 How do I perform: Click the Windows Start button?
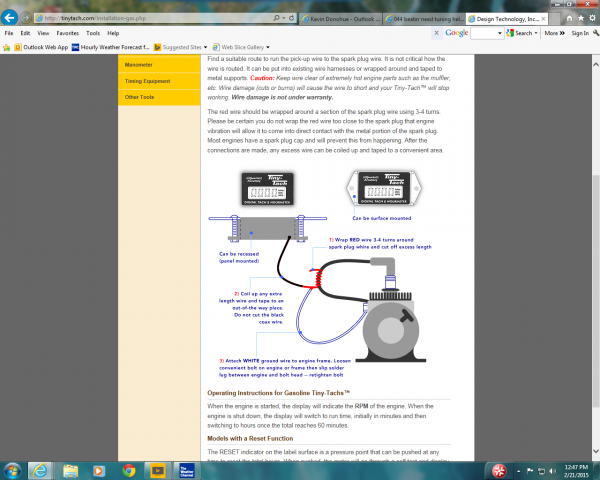pos(14,468)
